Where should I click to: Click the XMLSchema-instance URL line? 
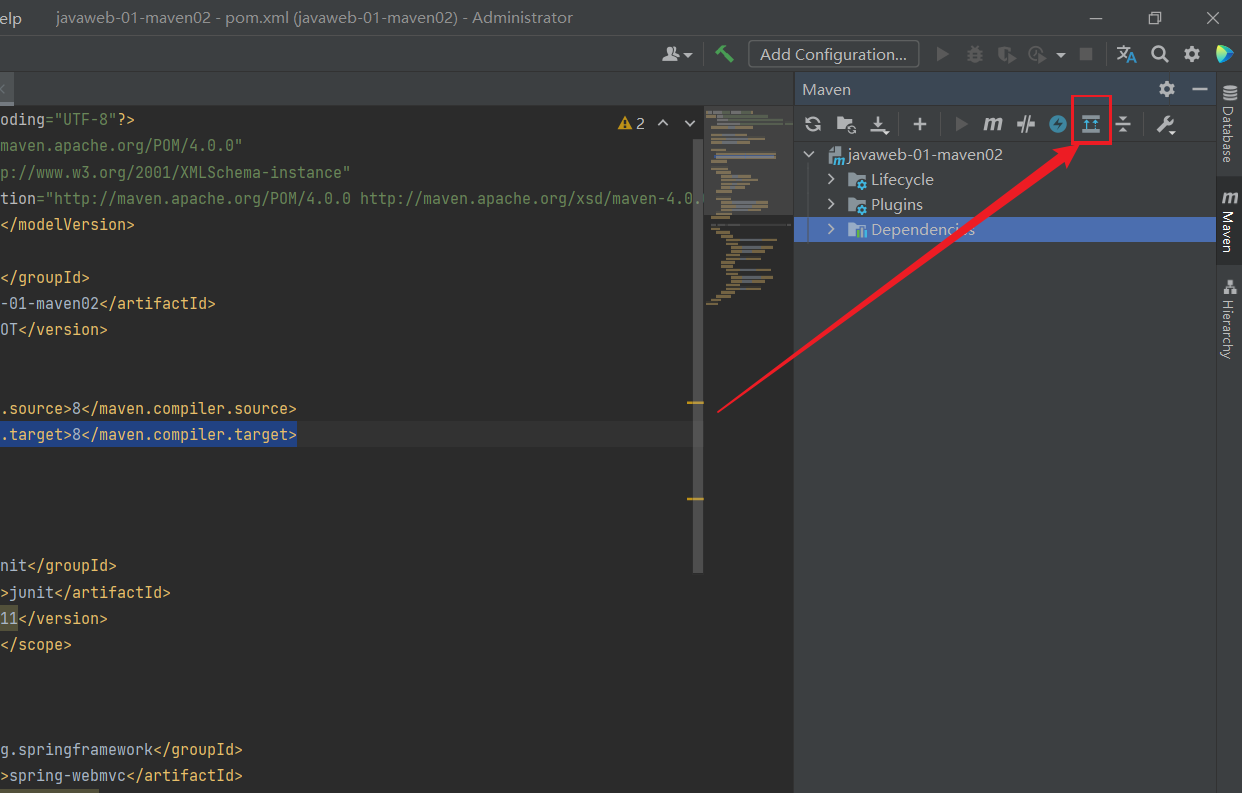coord(175,172)
